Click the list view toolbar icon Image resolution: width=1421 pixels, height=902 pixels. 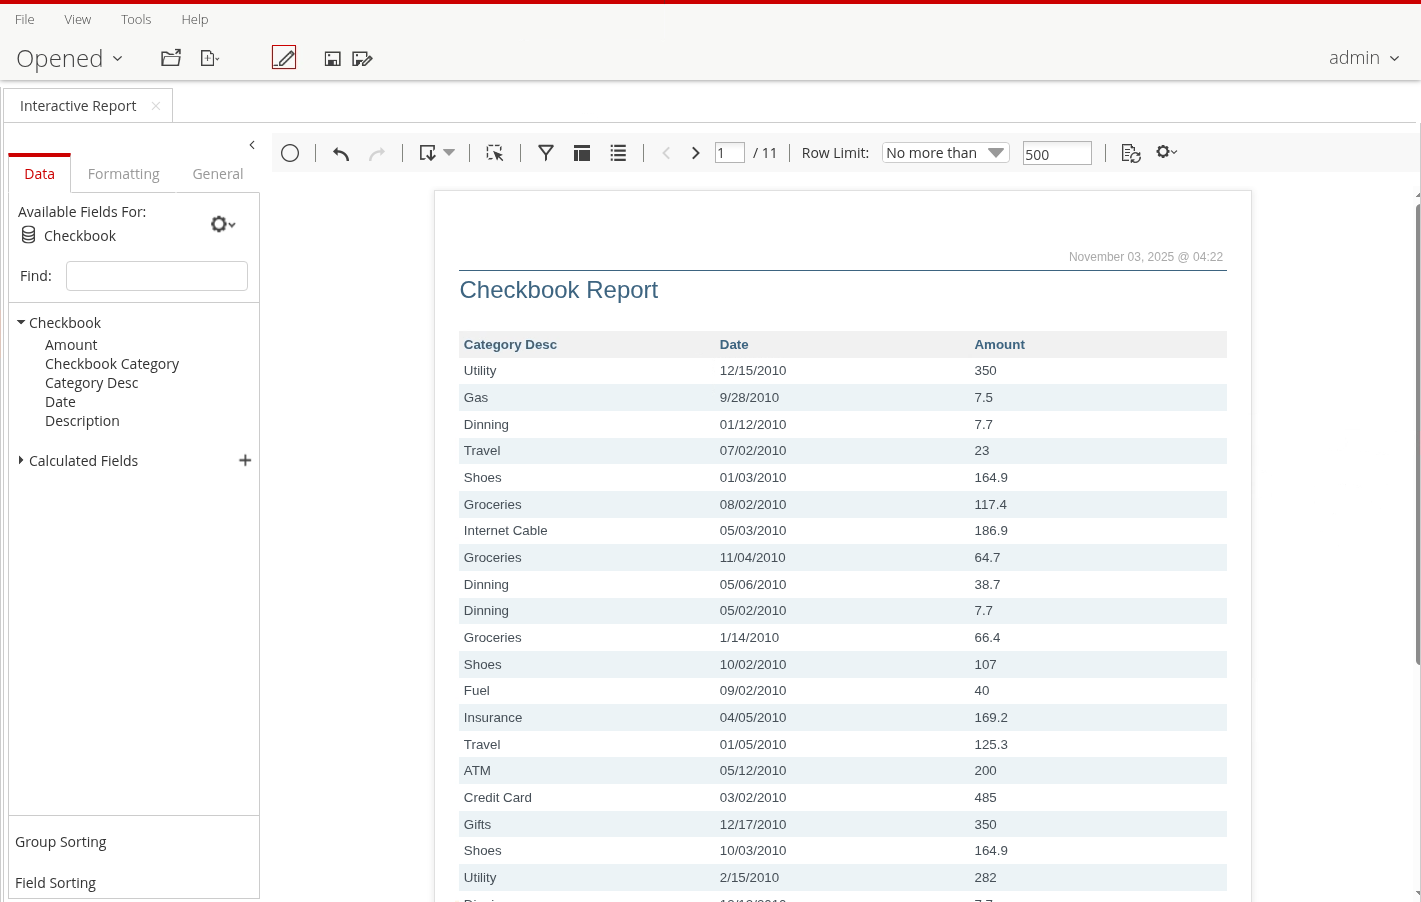618,153
